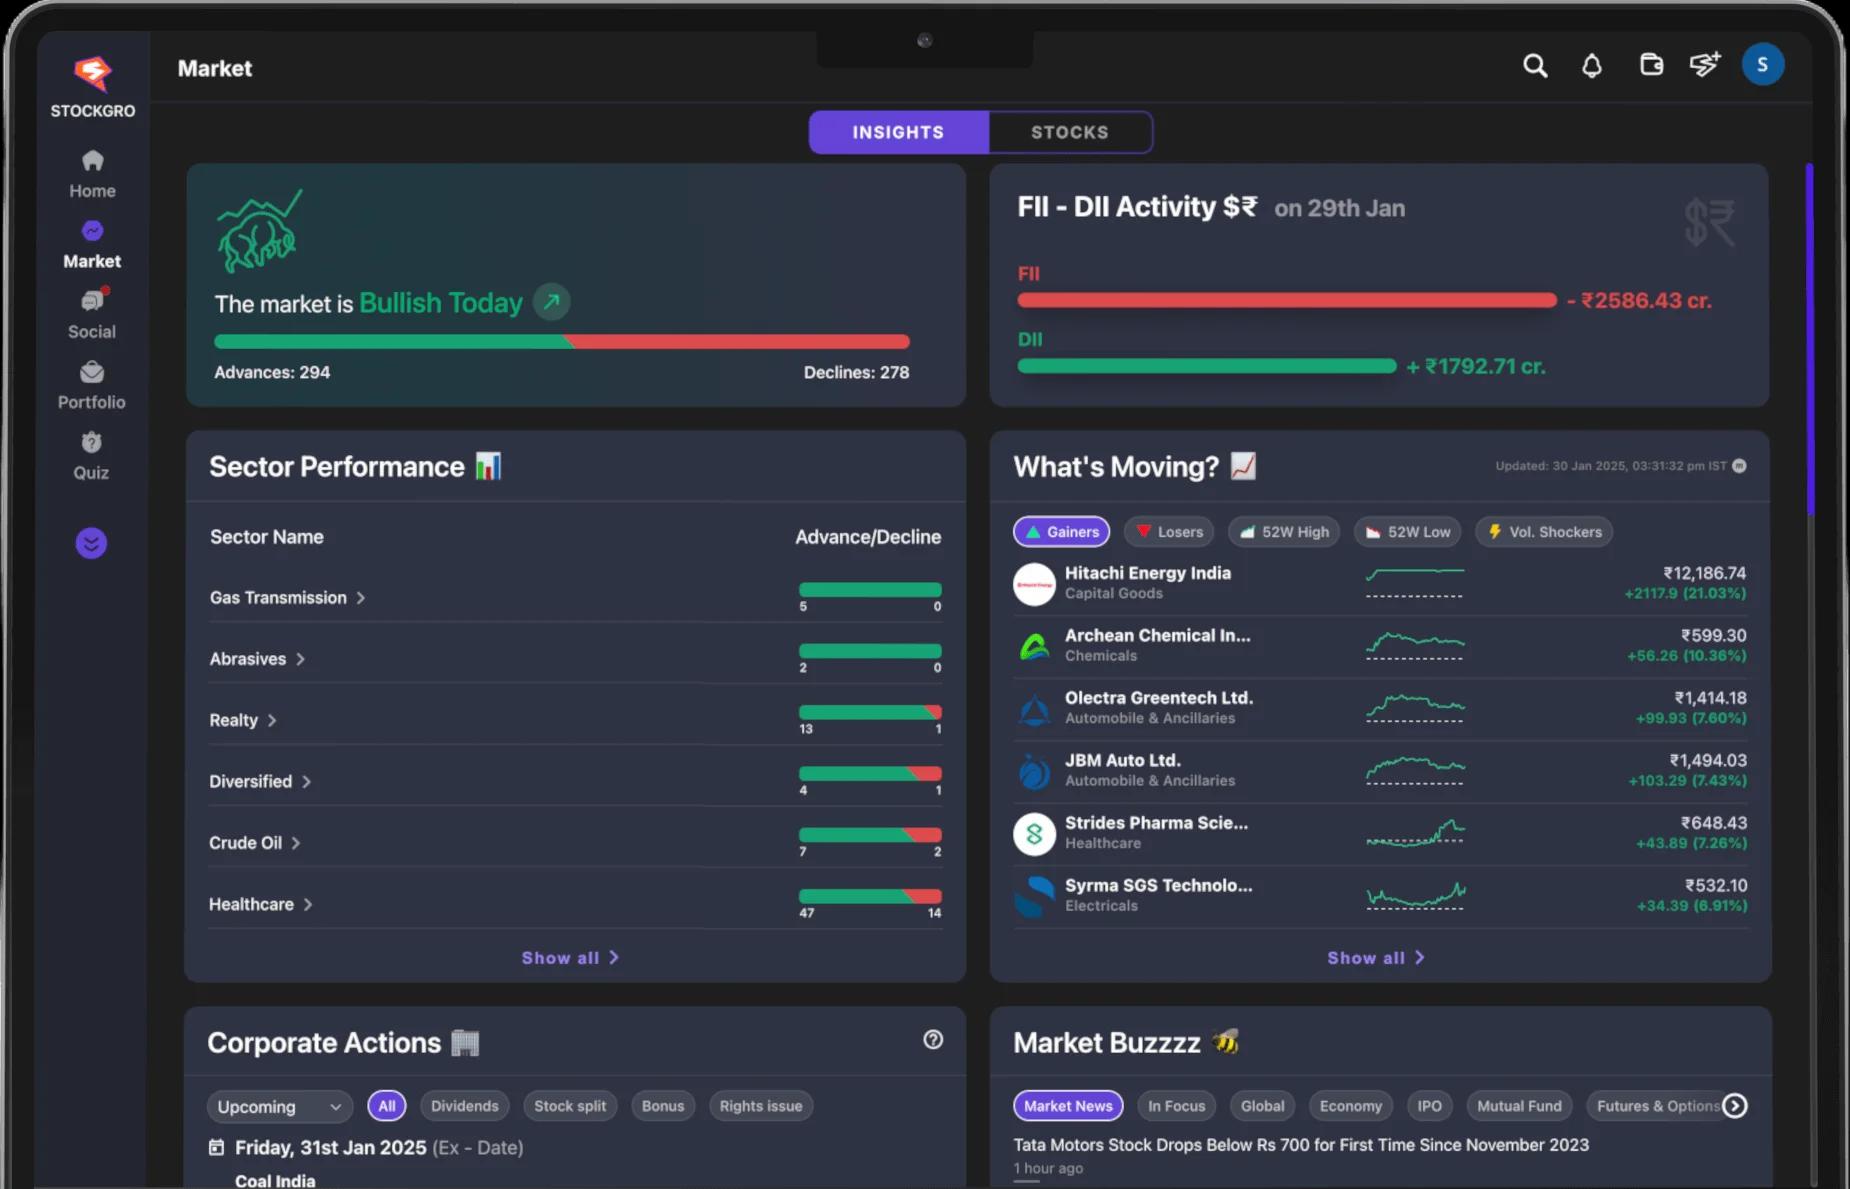Open the Quiz section
This screenshot has width=1850, height=1189.
coord(92,456)
